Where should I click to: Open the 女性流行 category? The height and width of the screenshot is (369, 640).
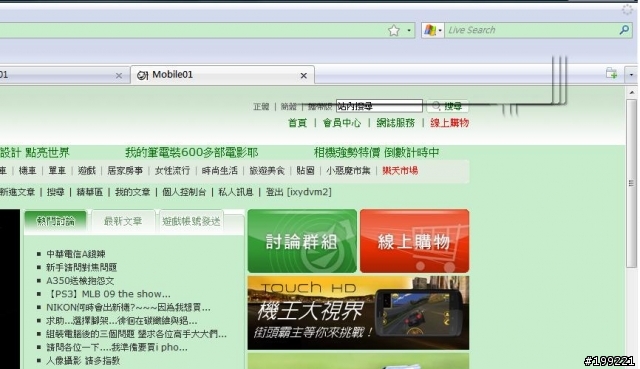pyautogui.click(x=172, y=171)
